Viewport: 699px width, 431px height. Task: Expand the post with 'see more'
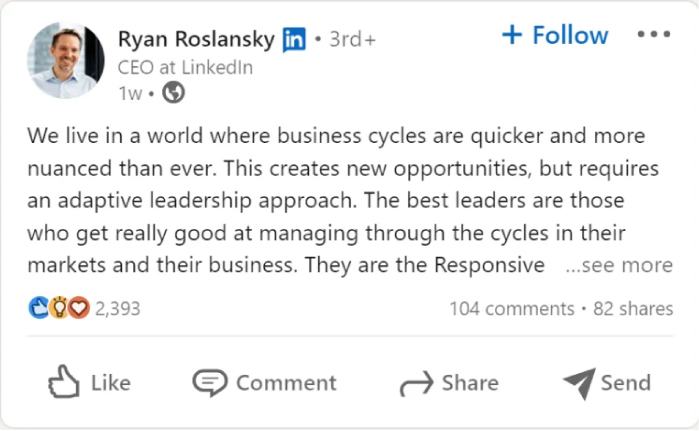619,265
